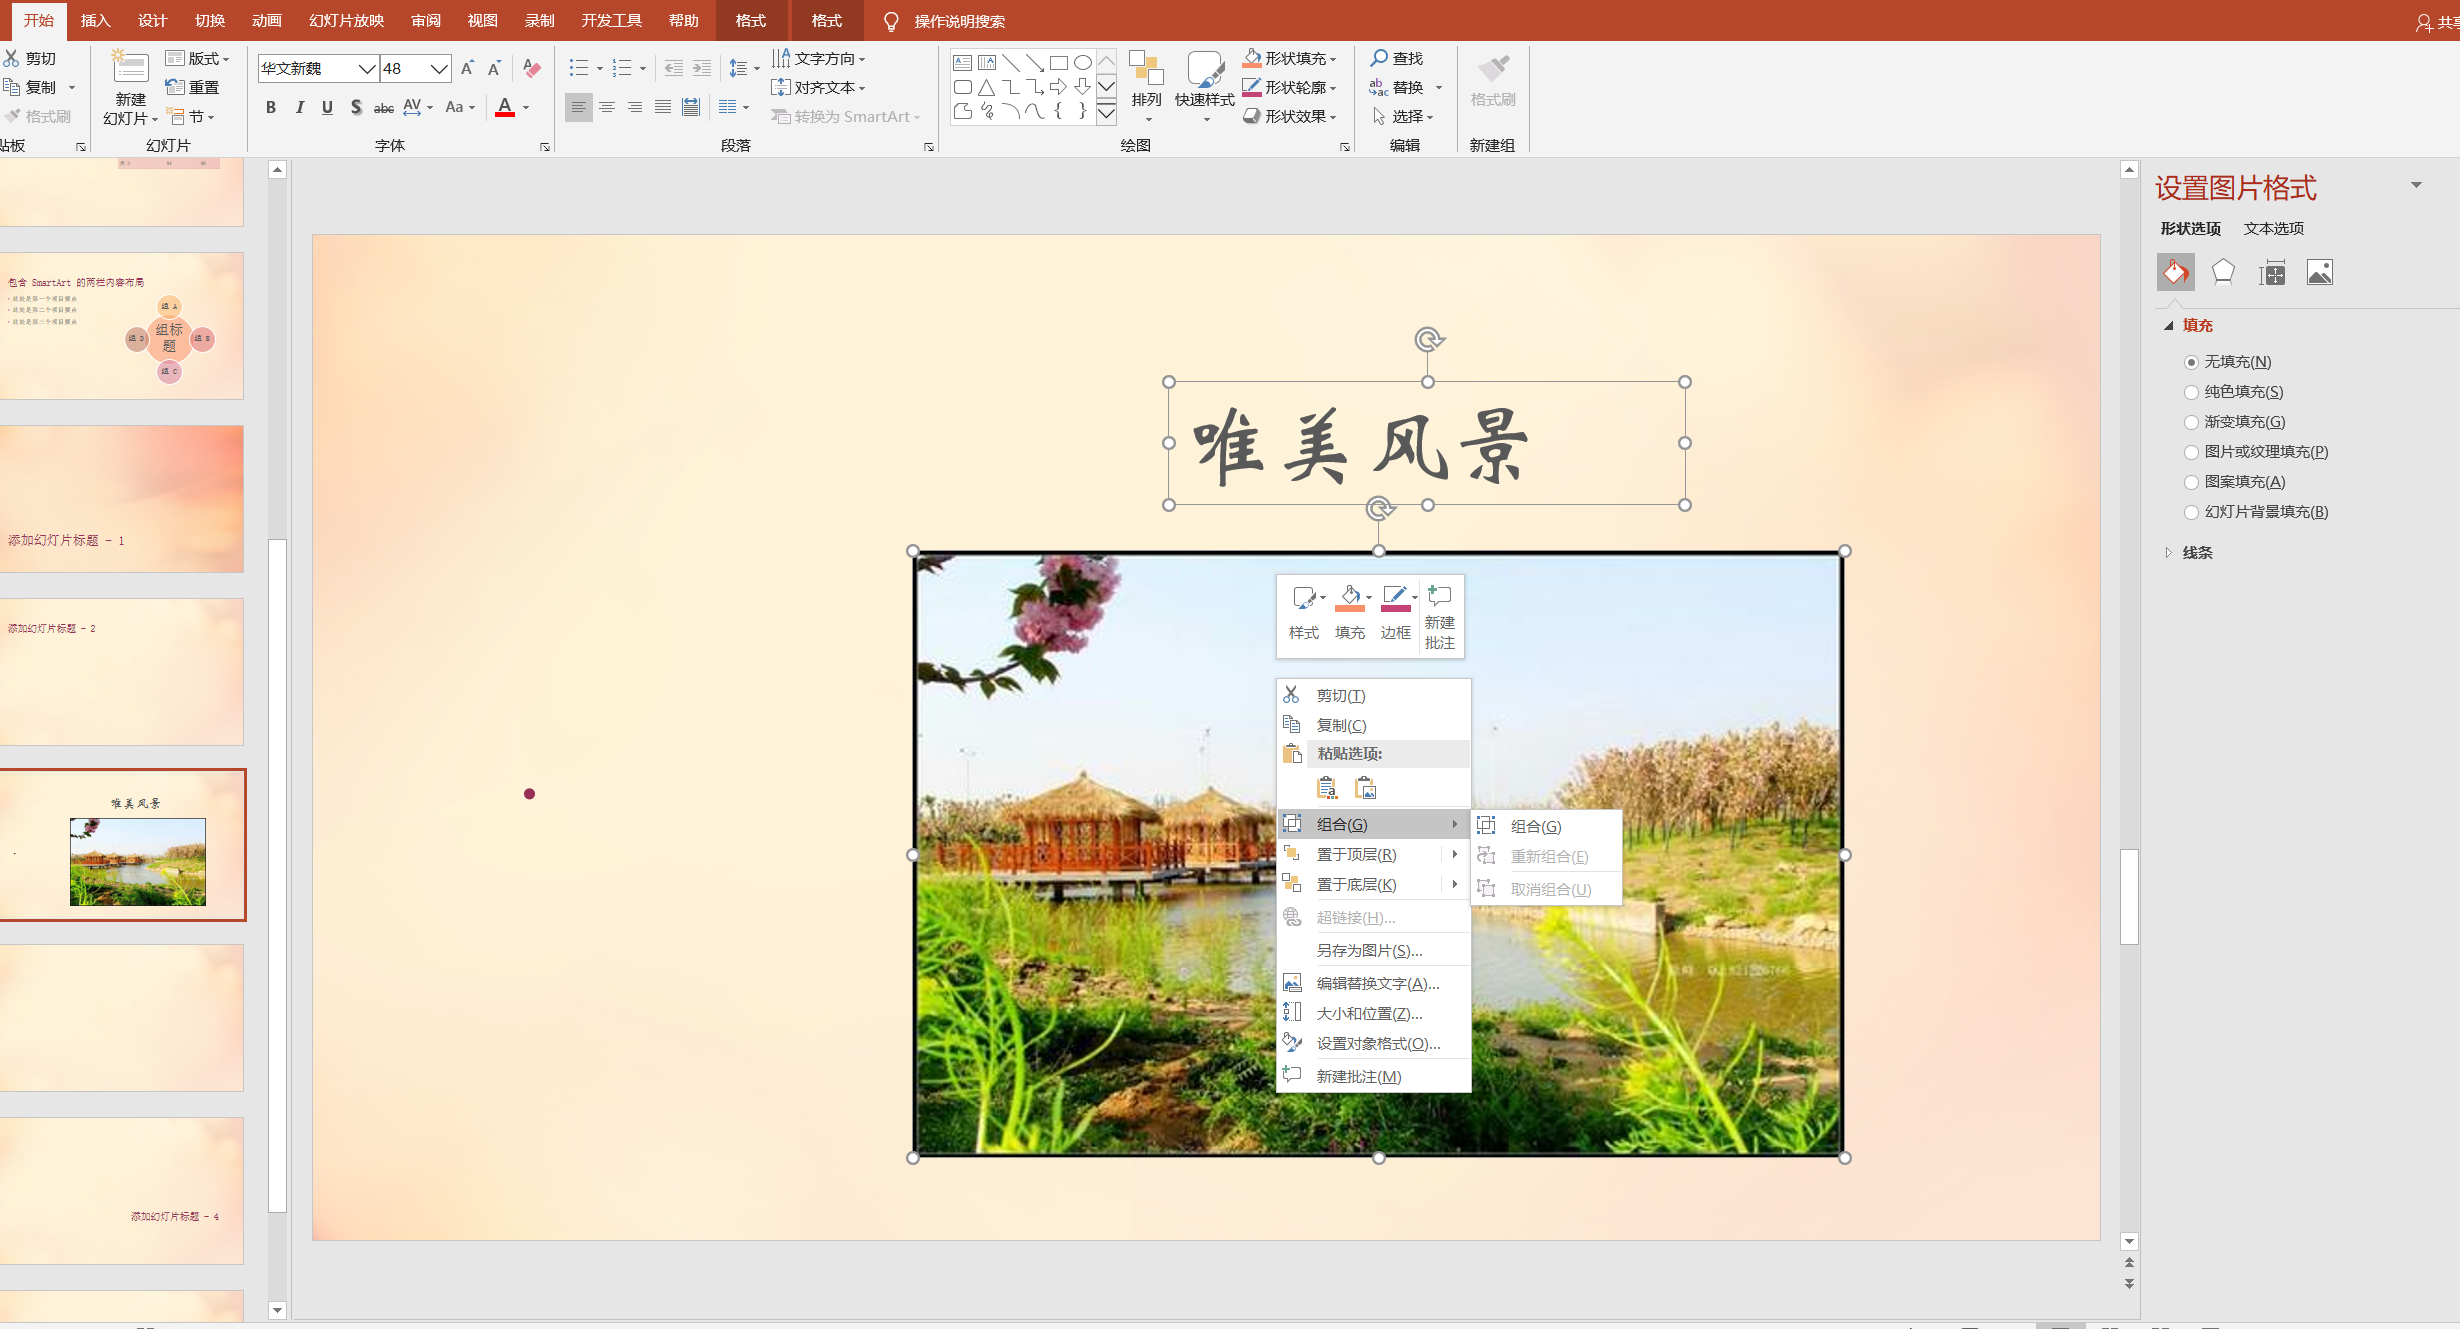Click the 重置 reset slide button
Screen dimensions: 2460x1329
(192, 87)
